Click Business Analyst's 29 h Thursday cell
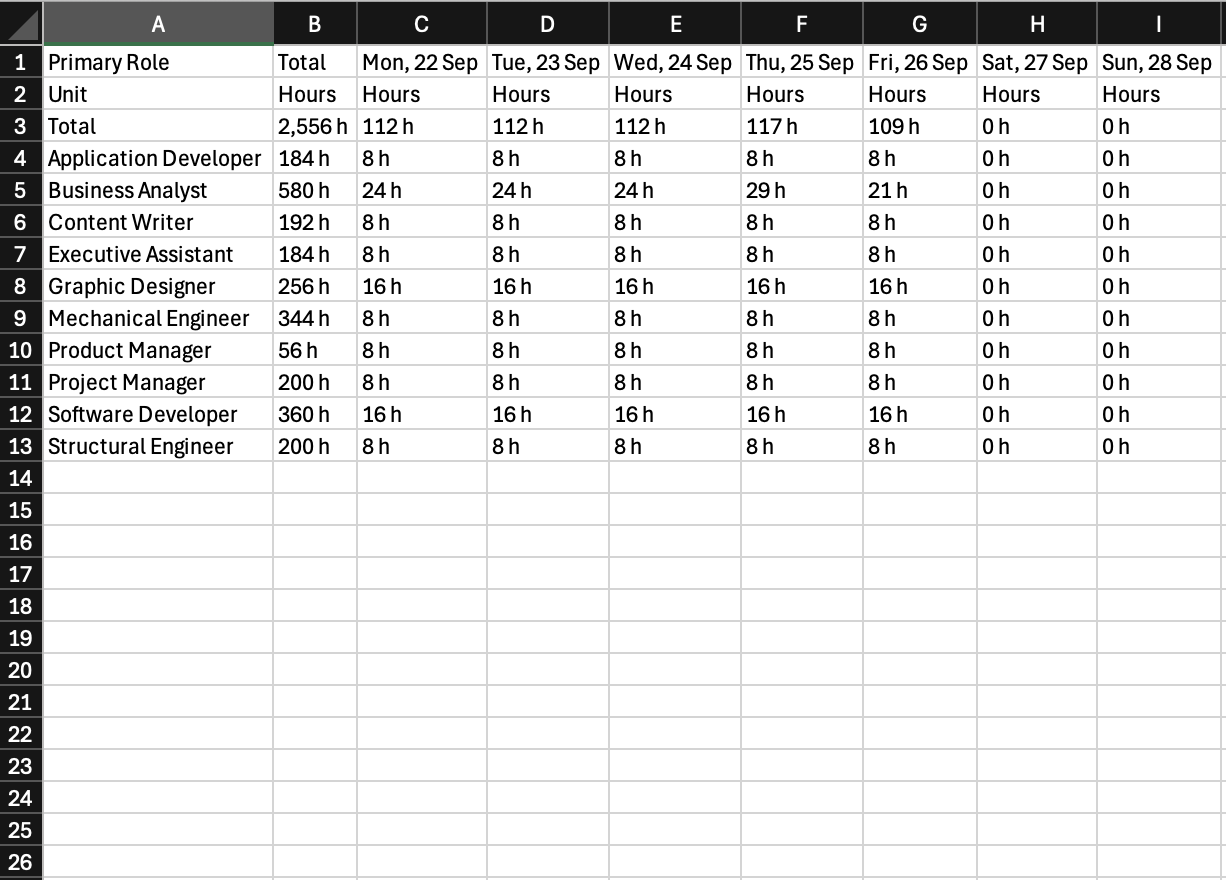The image size is (1226, 880). 802,190
